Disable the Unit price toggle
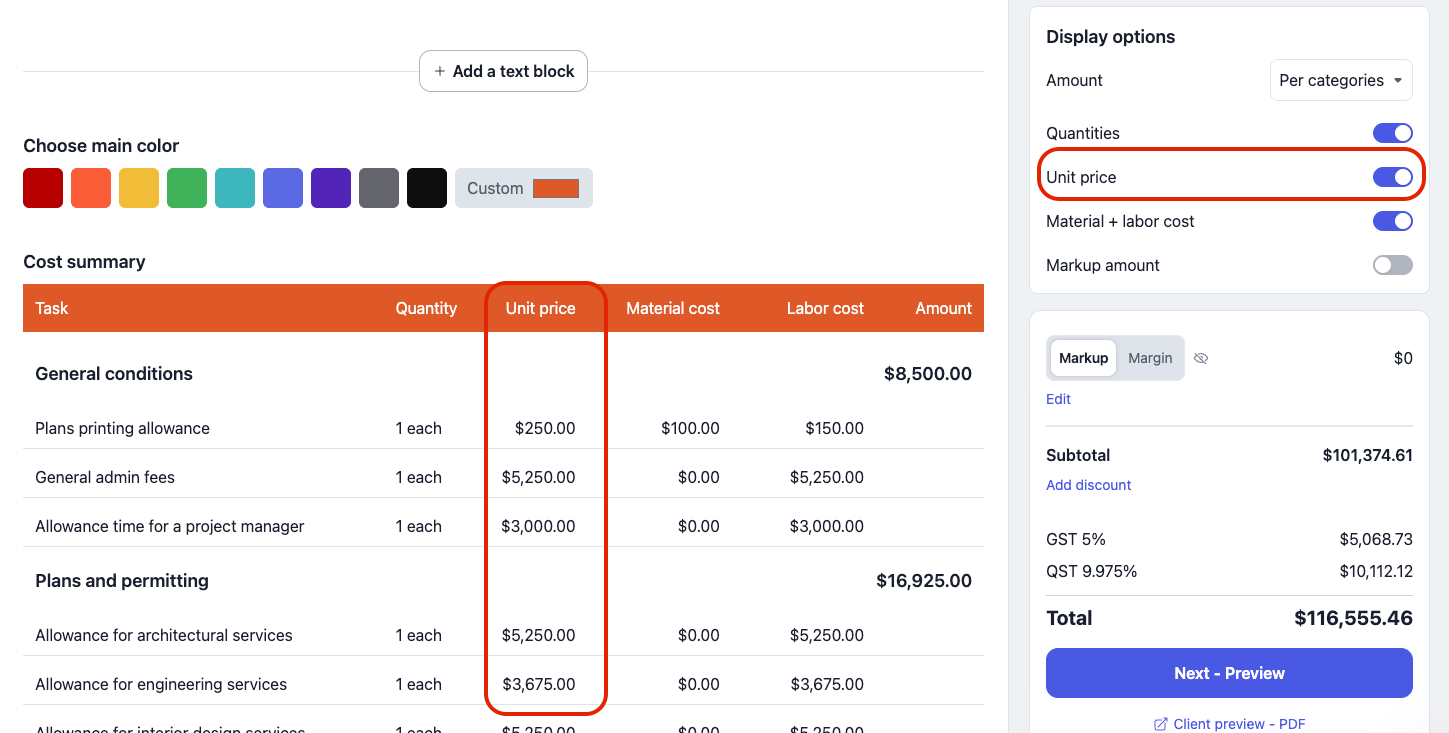The height and width of the screenshot is (733, 1449). pos(1392,177)
